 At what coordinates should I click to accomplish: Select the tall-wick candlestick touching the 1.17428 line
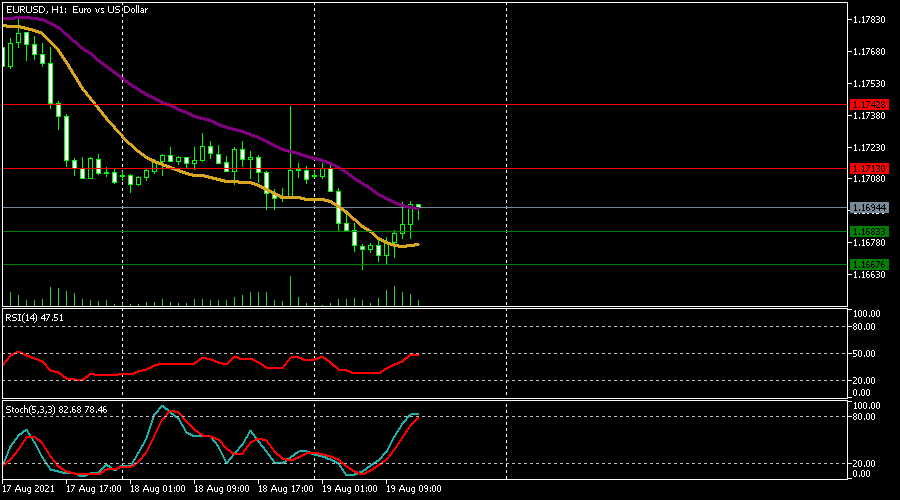click(x=290, y=152)
